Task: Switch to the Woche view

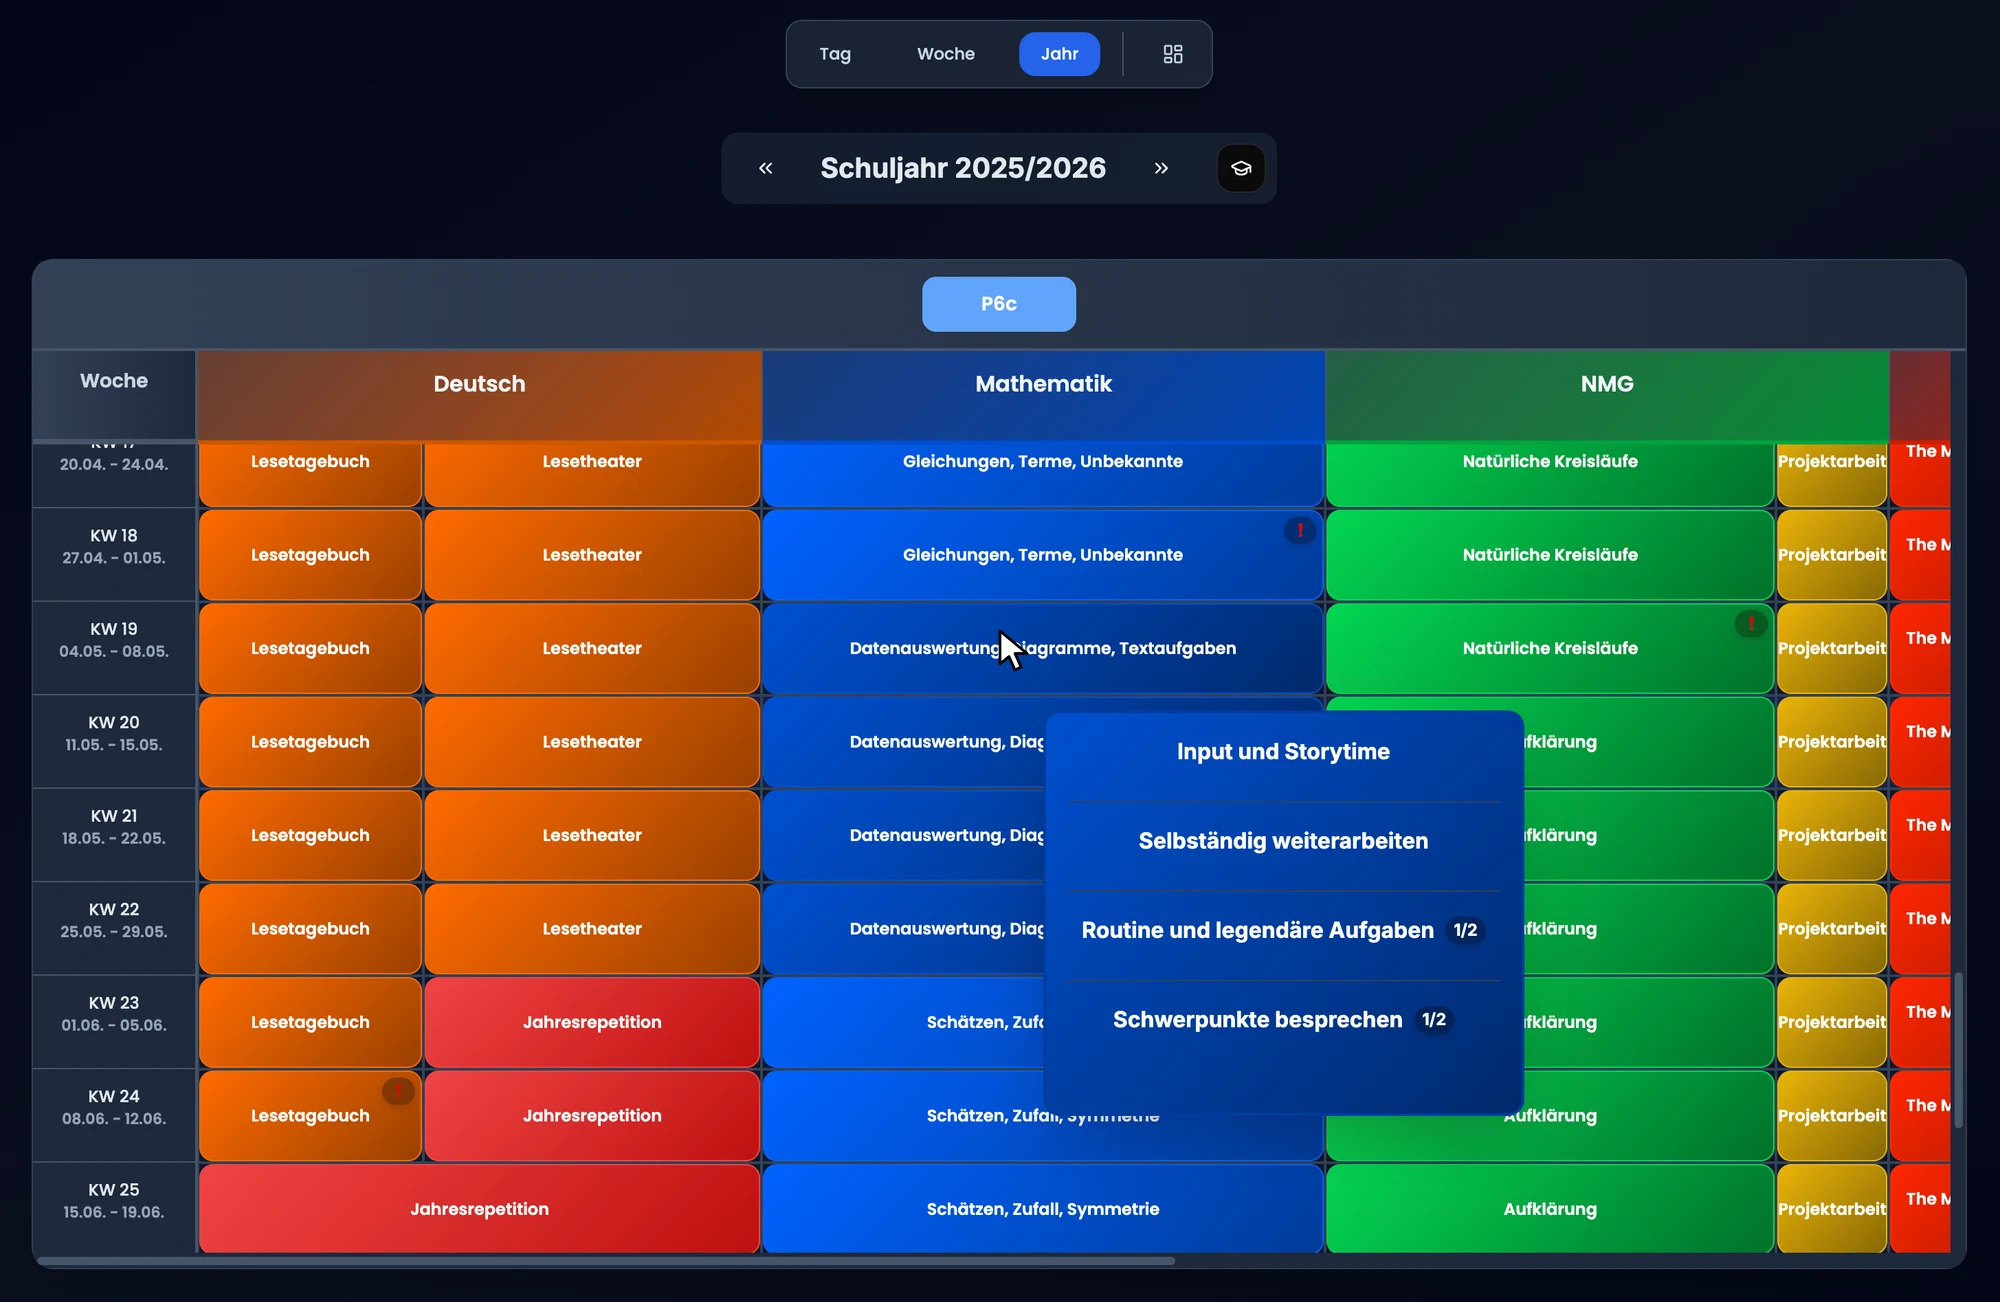Action: [x=946, y=54]
